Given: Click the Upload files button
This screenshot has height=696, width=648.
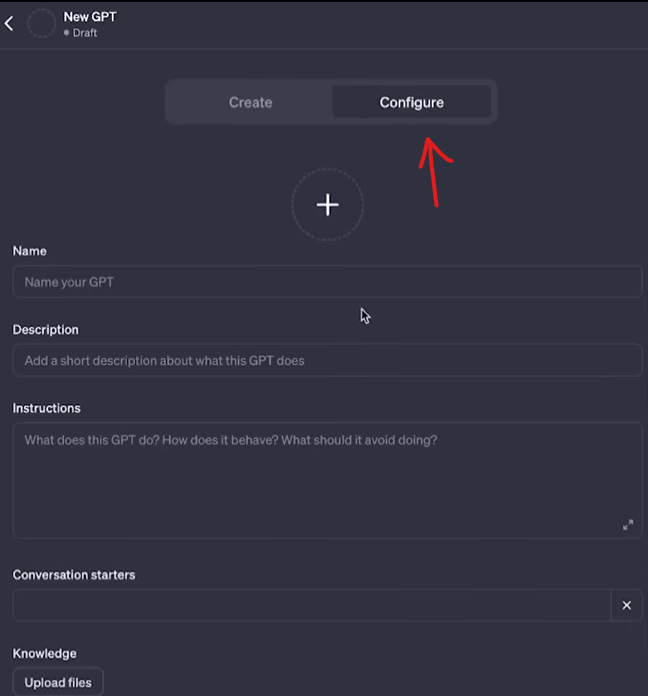Looking at the screenshot, I should (x=58, y=682).
